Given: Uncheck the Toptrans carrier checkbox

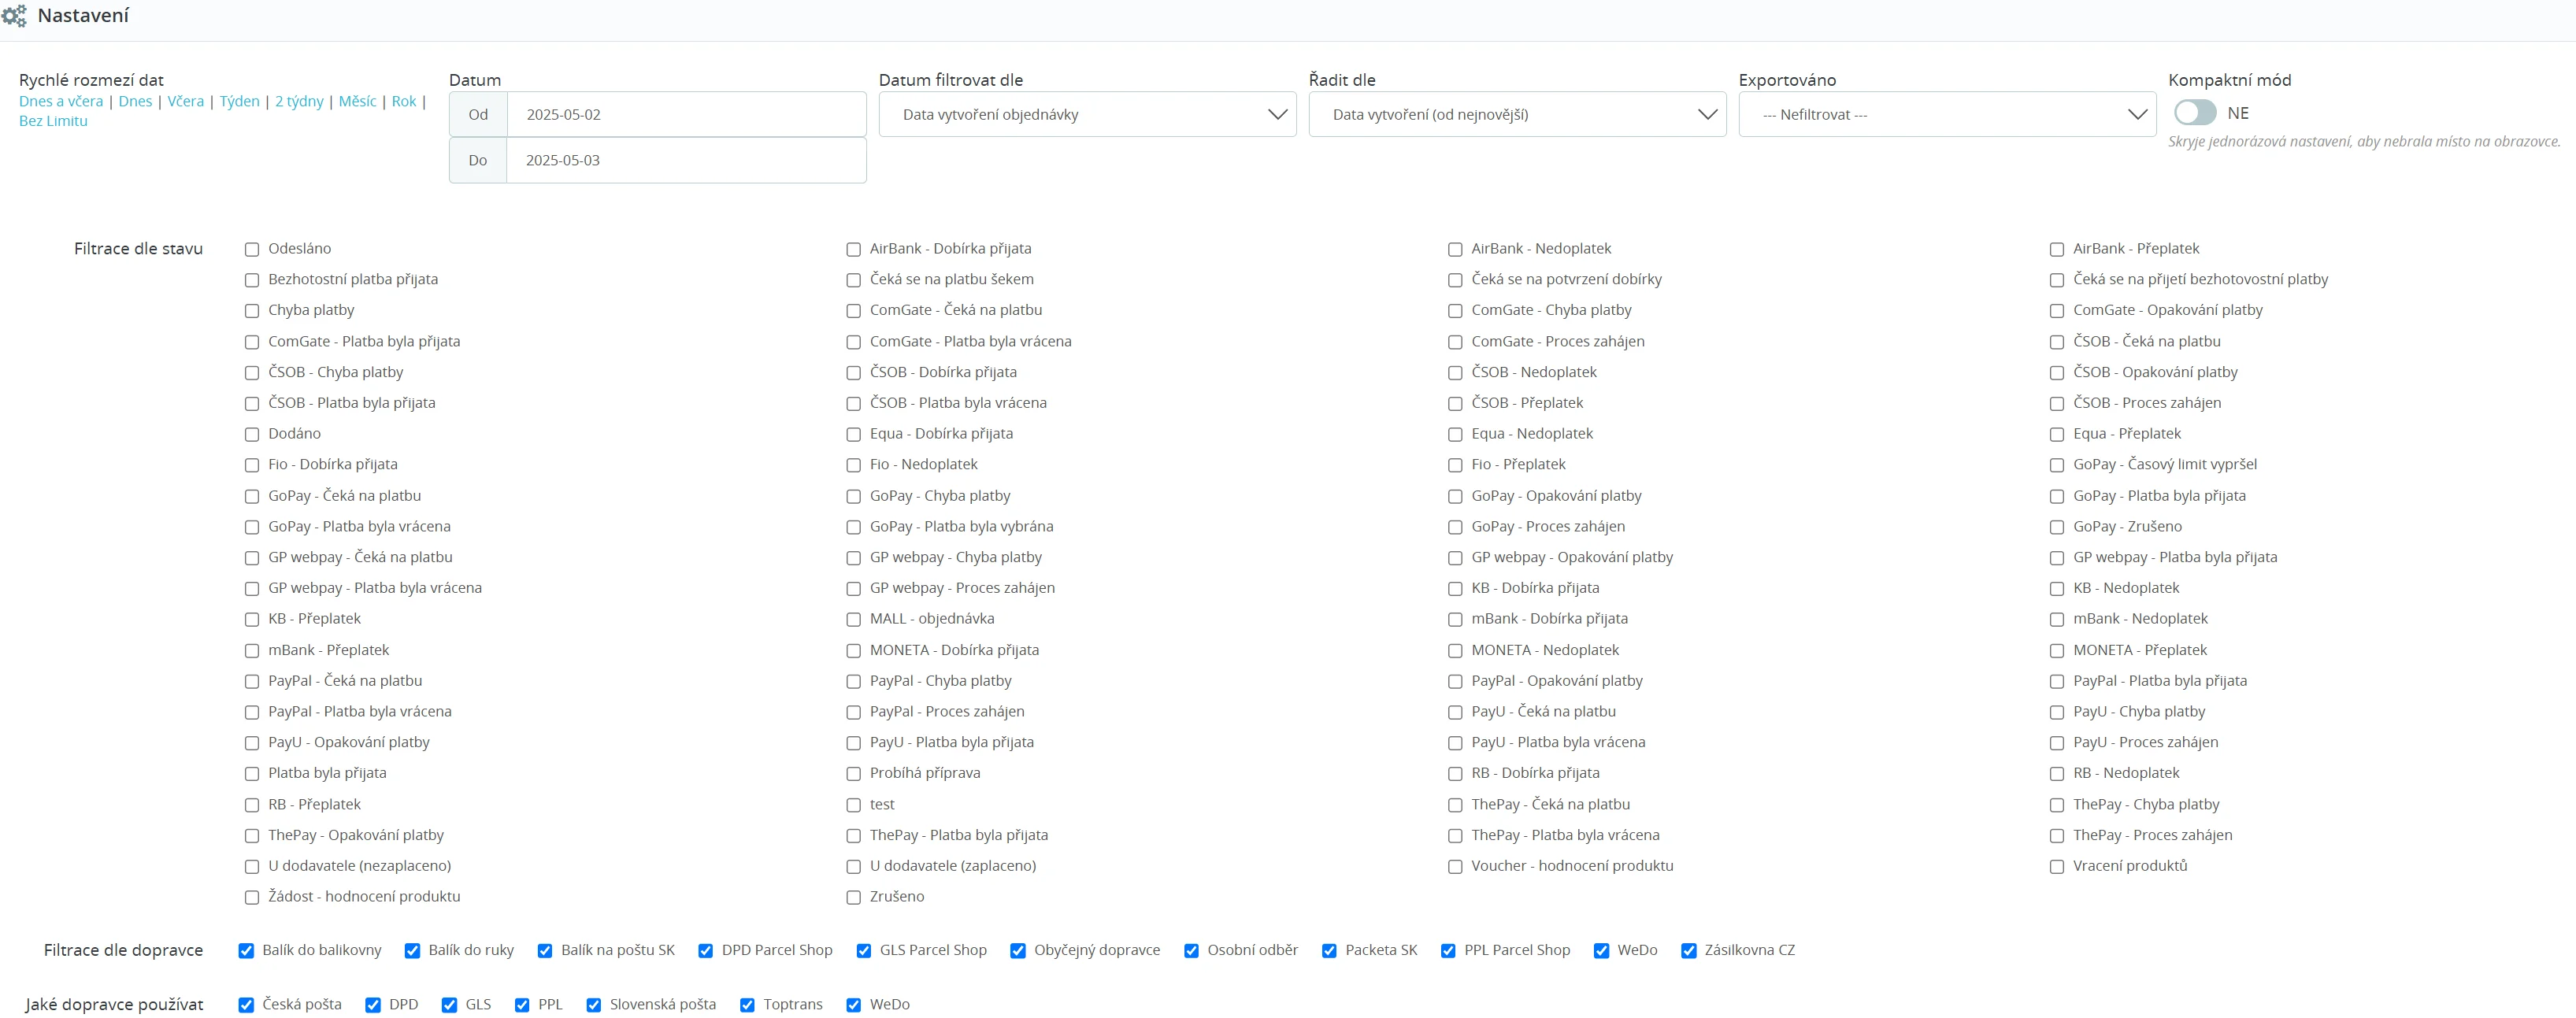Looking at the screenshot, I should [747, 1005].
